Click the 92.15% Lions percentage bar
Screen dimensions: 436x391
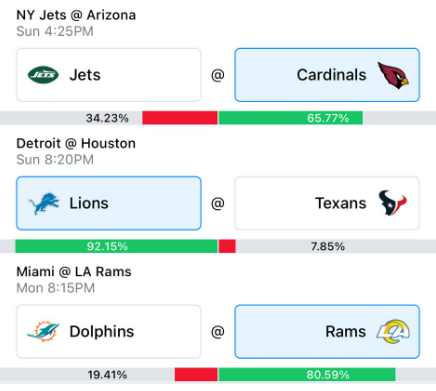click(116, 246)
